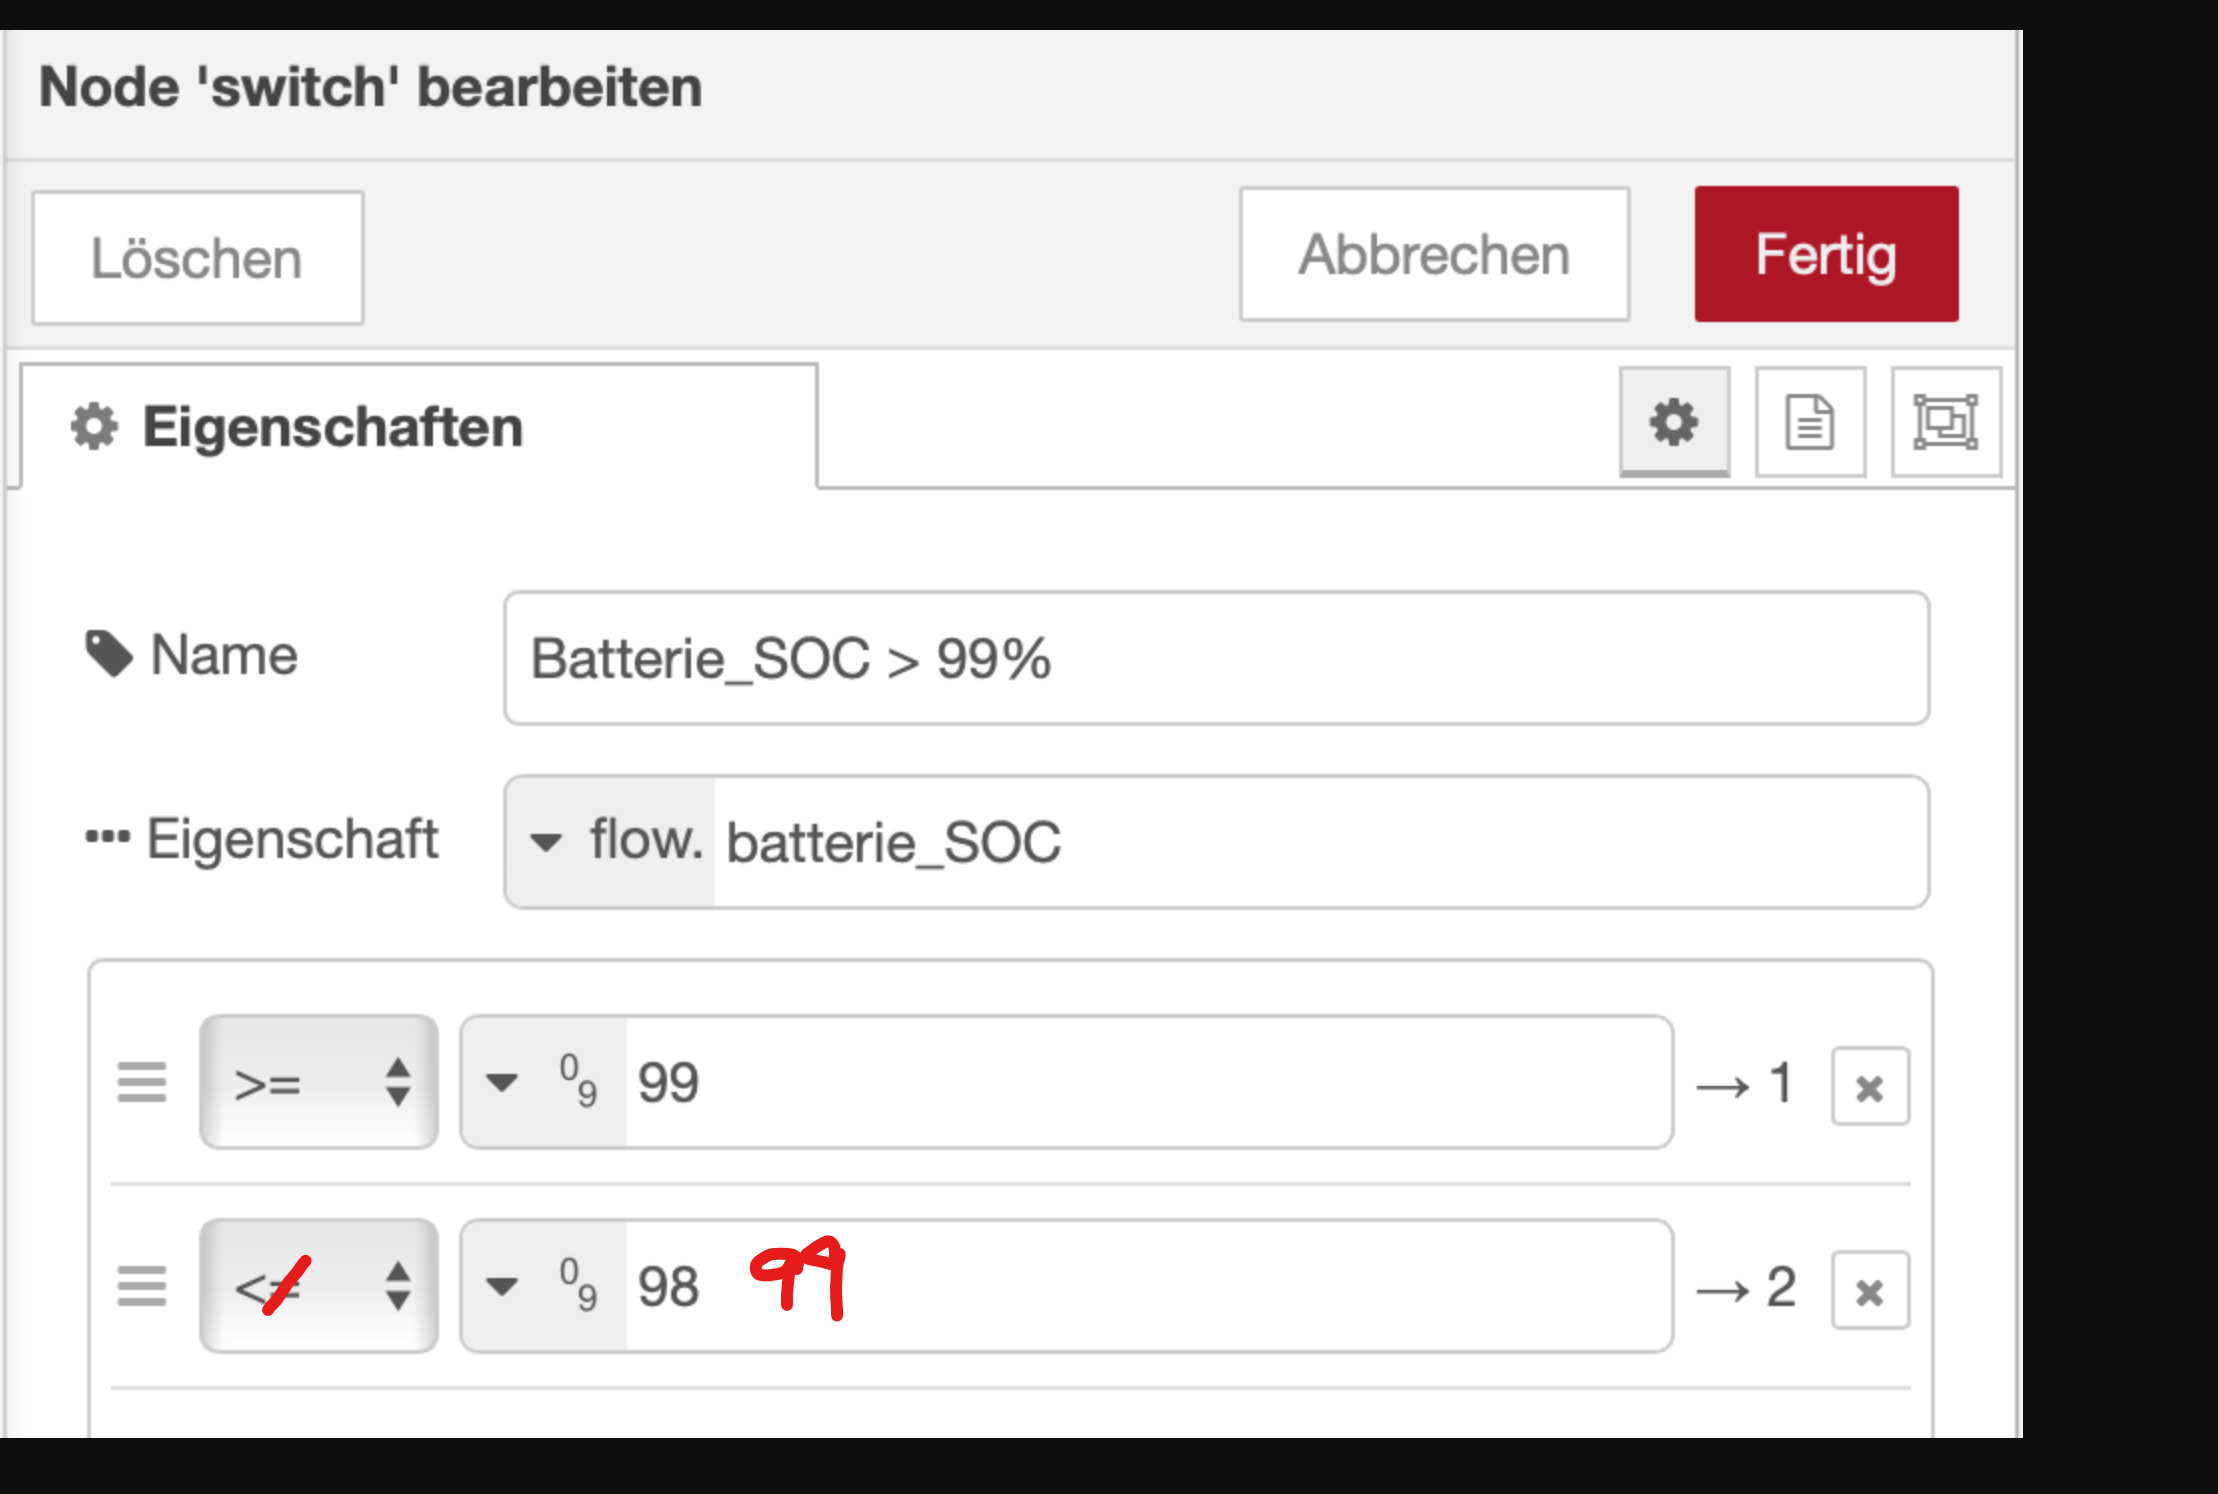The width and height of the screenshot is (2218, 1494).
Task: Open node description document icon
Action: pyautogui.click(x=1810, y=422)
